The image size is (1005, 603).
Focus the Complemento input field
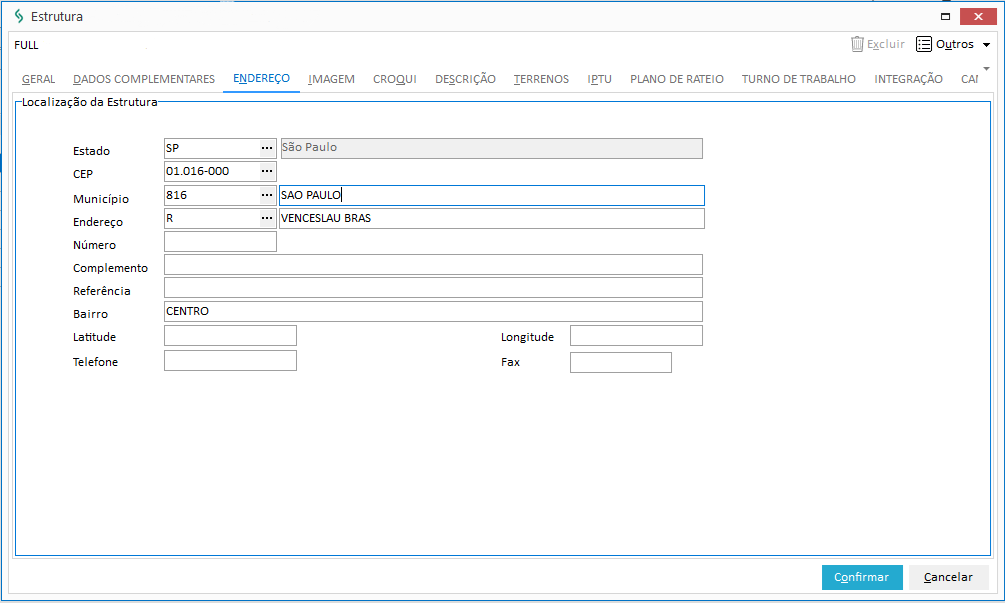pos(433,265)
